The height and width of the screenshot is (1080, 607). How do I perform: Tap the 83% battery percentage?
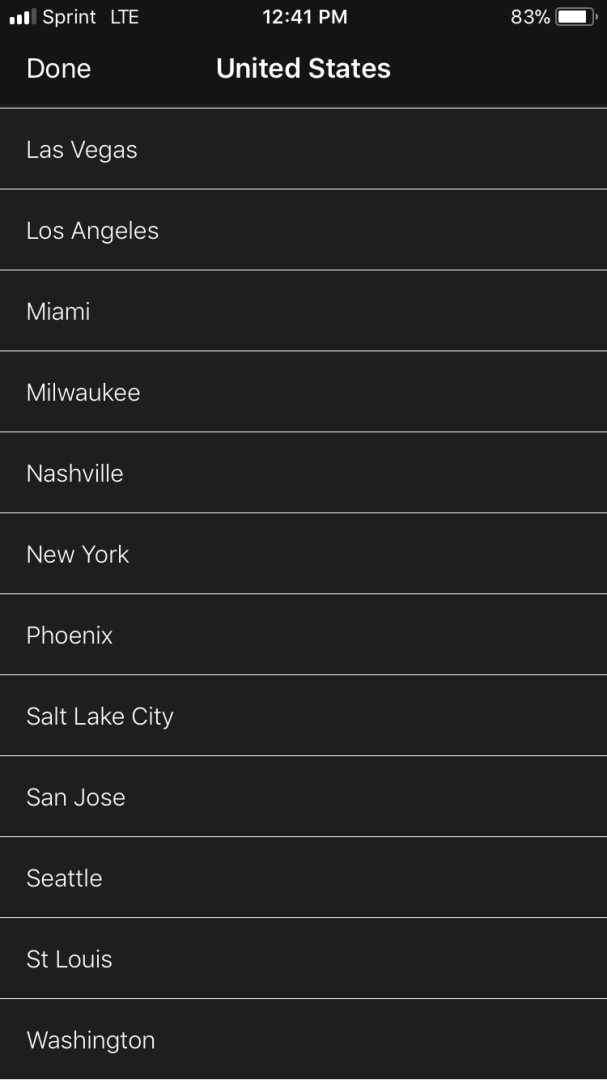tap(530, 17)
